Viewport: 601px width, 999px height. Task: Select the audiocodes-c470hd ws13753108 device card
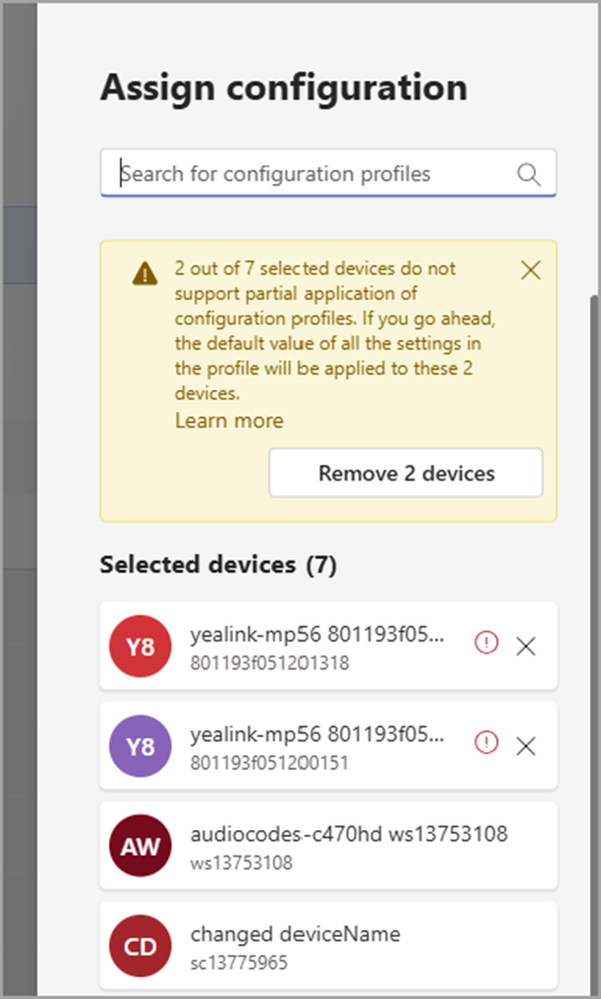click(328, 845)
